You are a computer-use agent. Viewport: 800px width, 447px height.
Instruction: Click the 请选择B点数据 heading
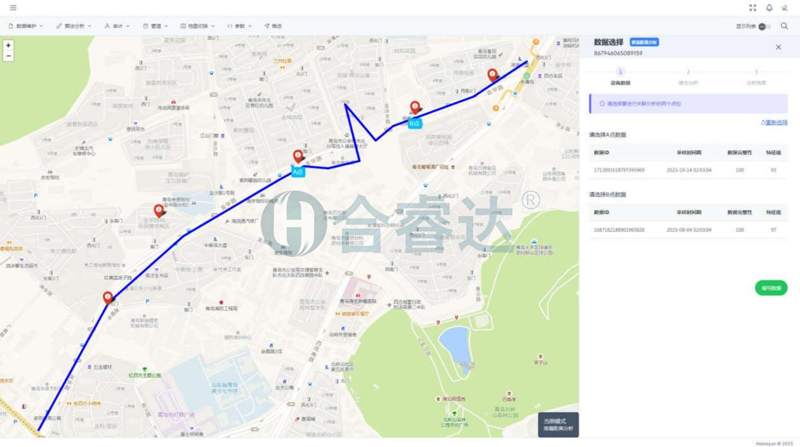[608, 194]
